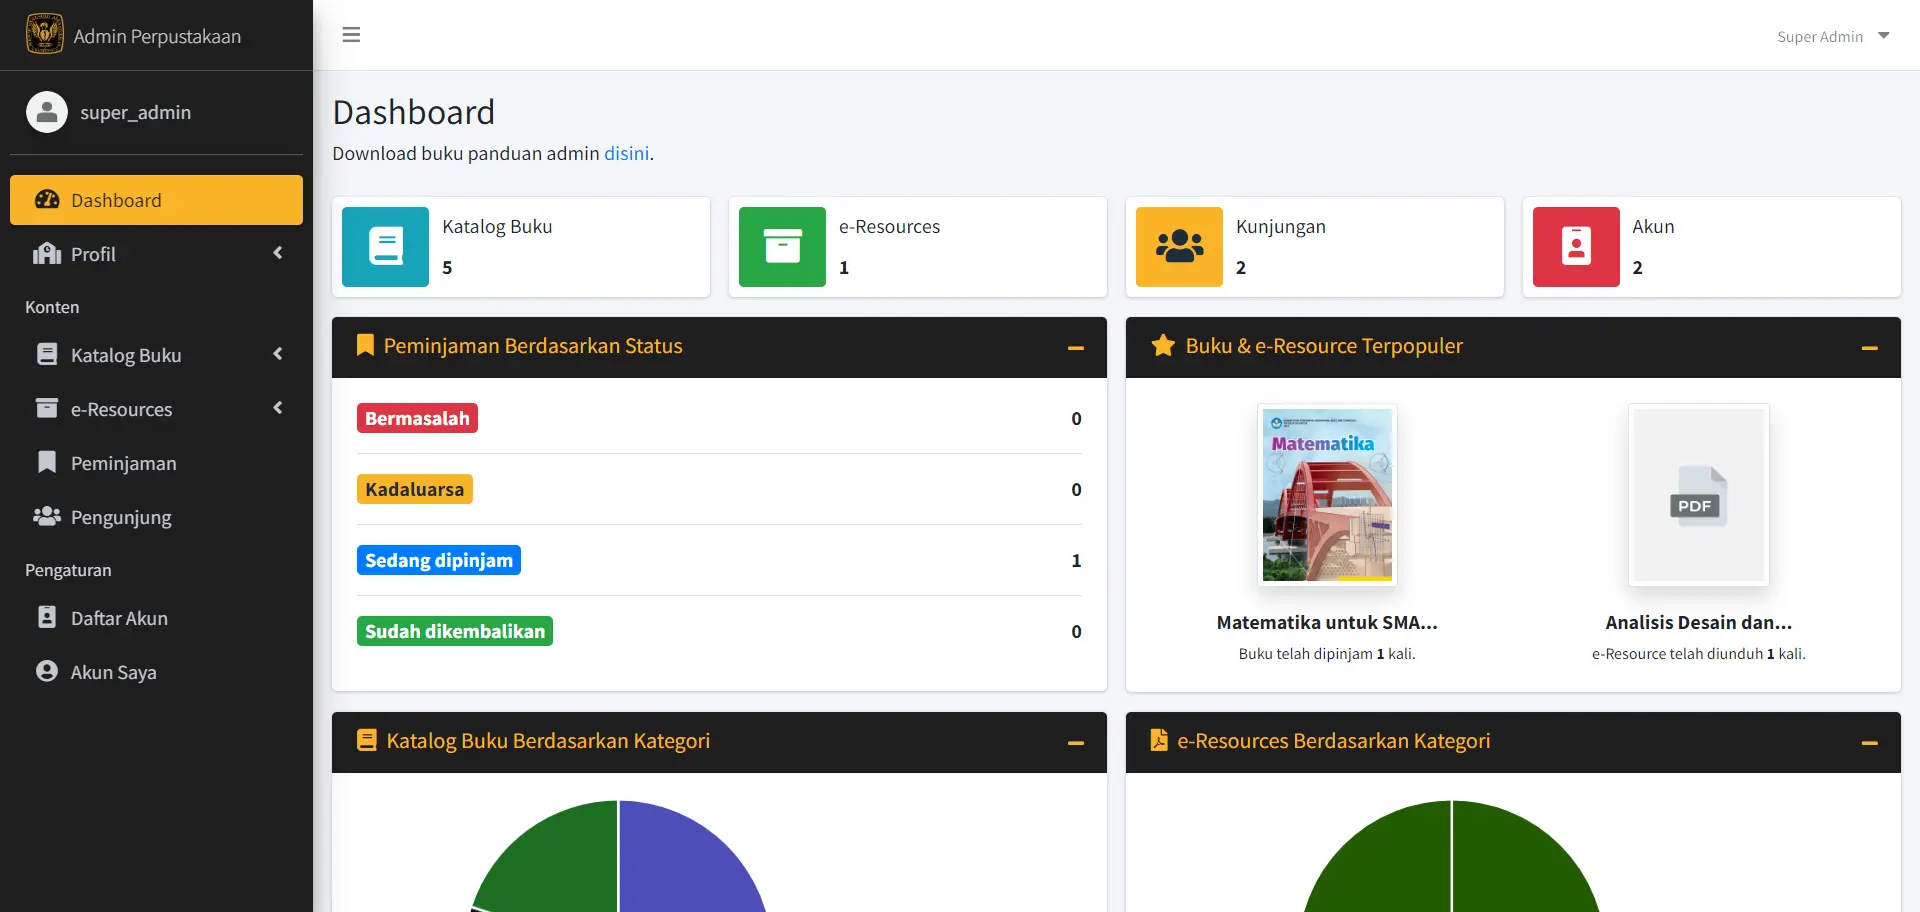Collapse the Buku & e-Resource Terpopuler panel

[1869, 348]
